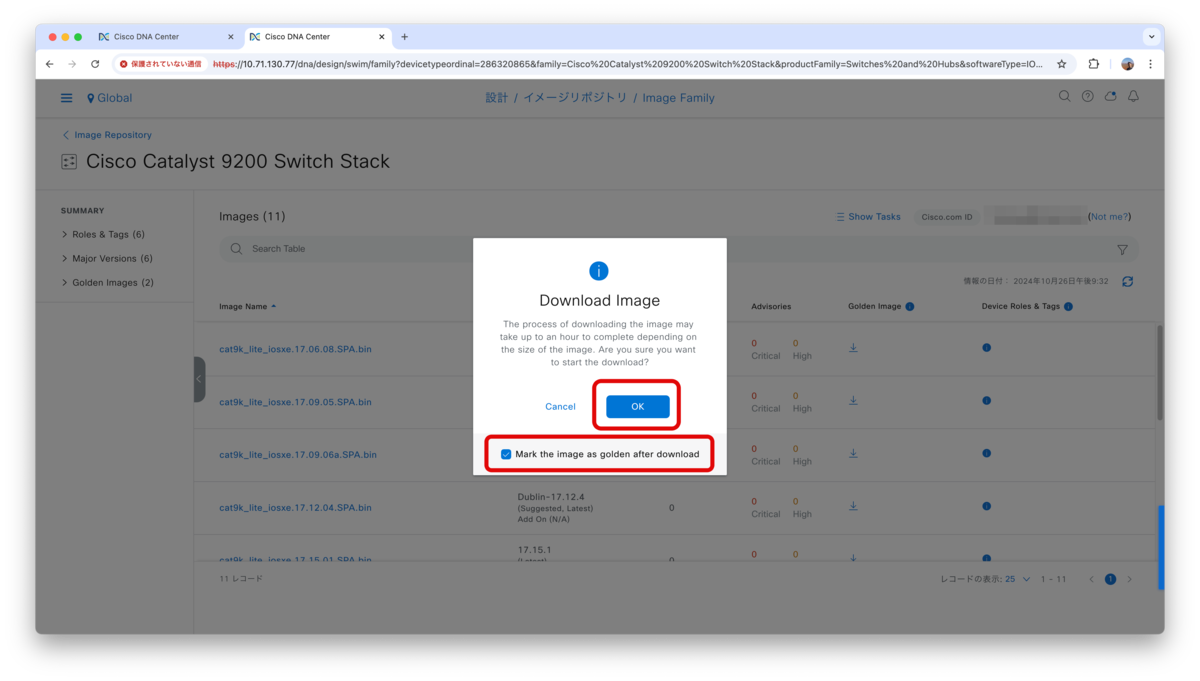Download golden image for 17.12.04 row
The width and height of the screenshot is (1200, 681).
tap(853, 506)
